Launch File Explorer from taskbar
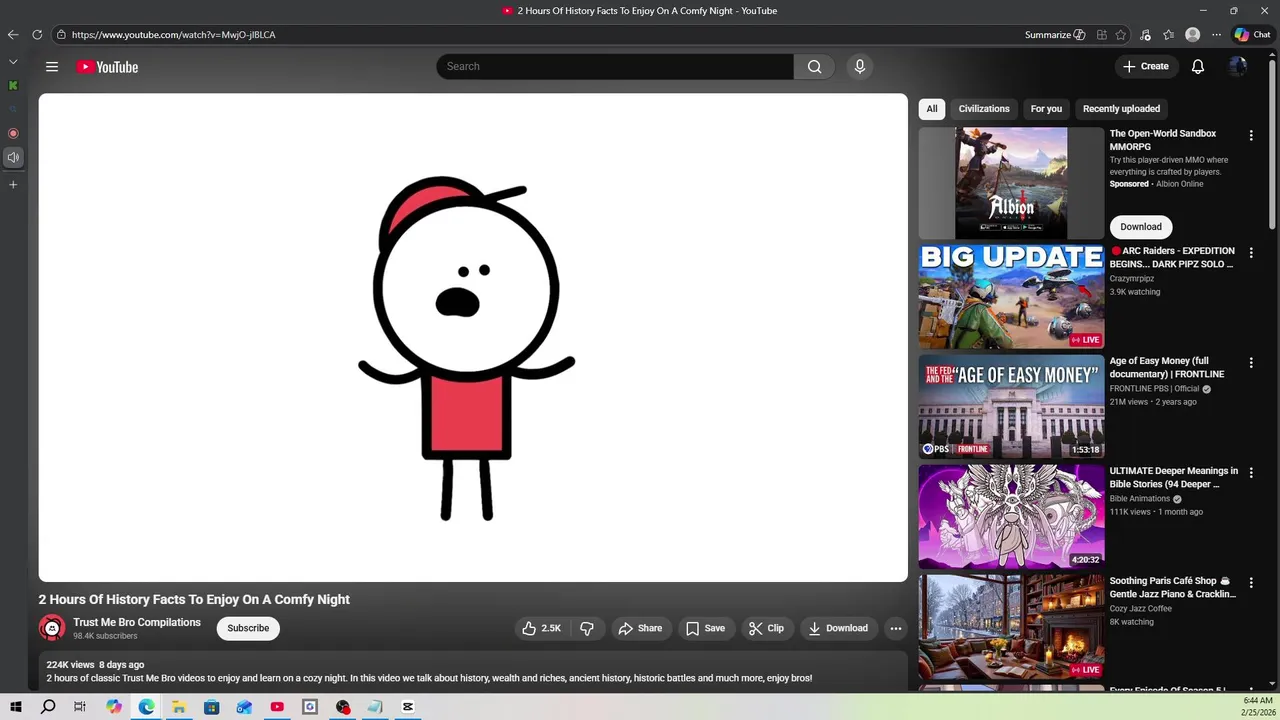The height and width of the screenshot is (720, 1280). [178, 707]
